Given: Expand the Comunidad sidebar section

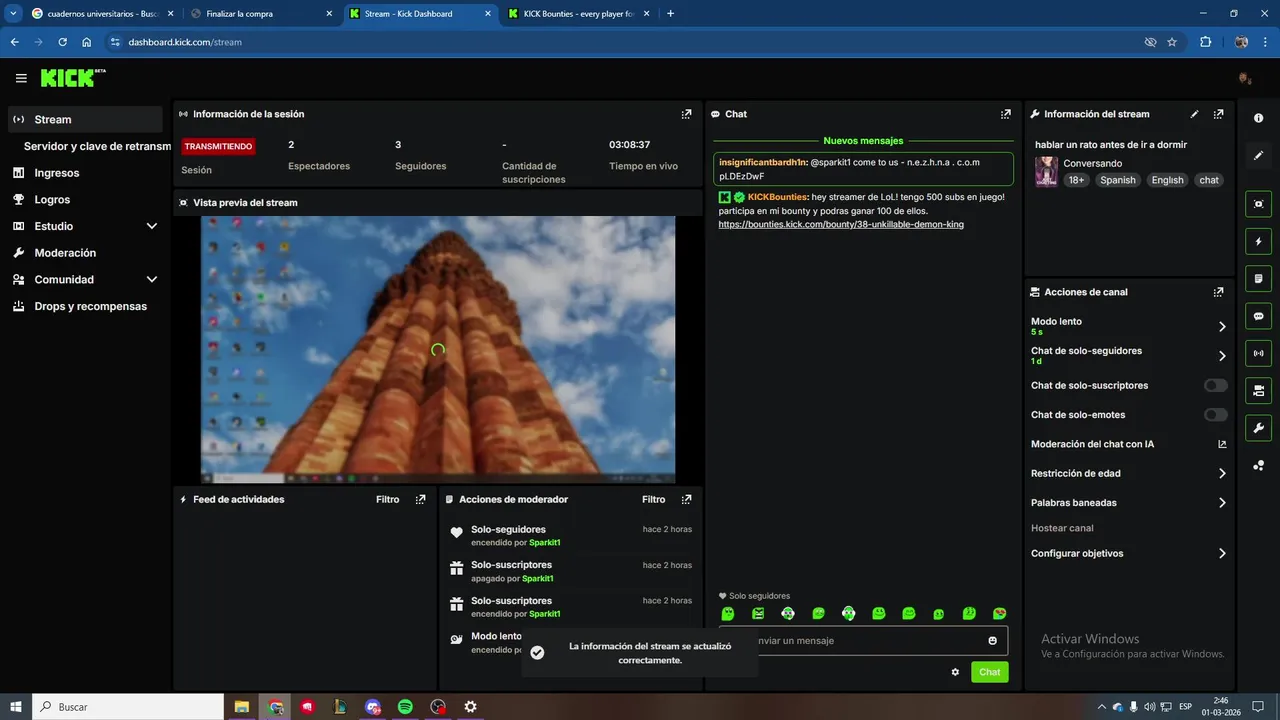Looking at the screenshot, I should click(x=152, y=280).
